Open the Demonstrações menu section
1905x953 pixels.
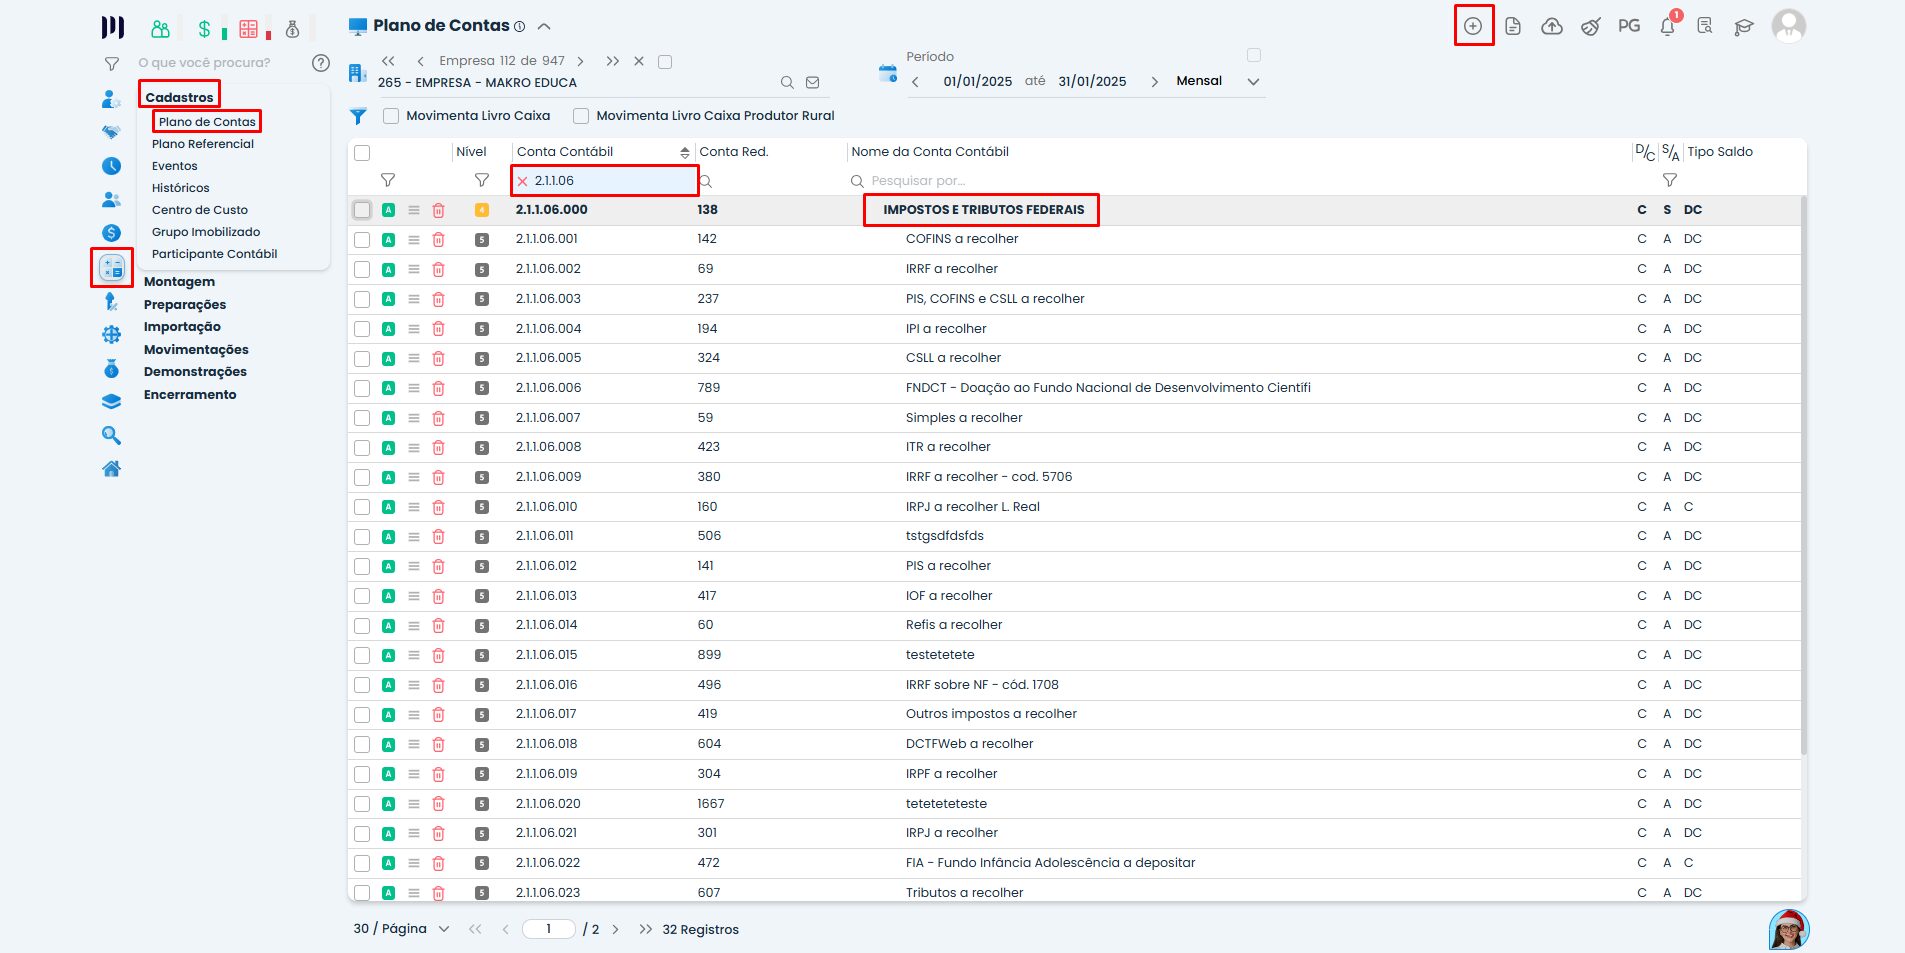[195, 372]
